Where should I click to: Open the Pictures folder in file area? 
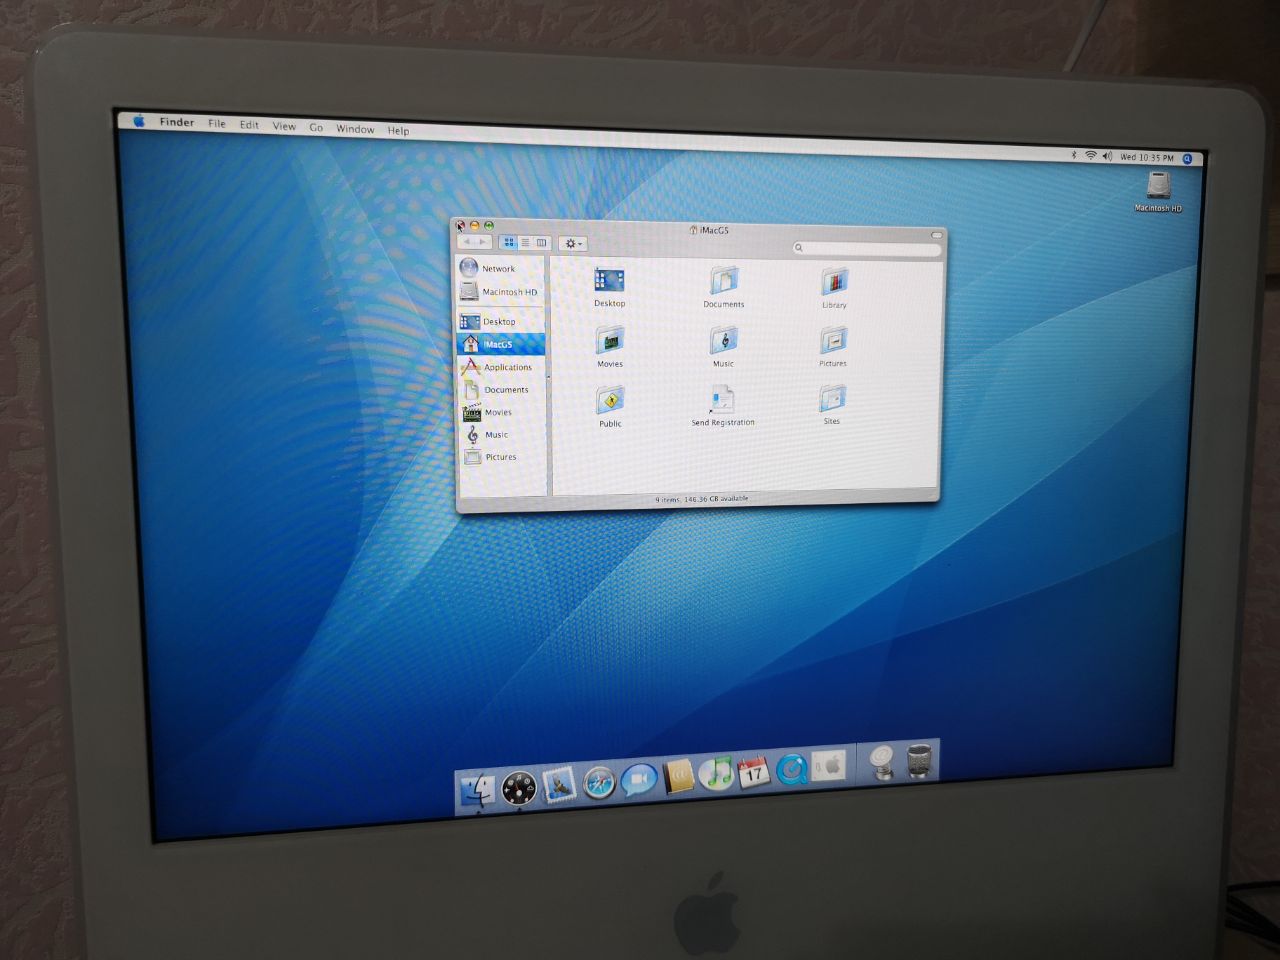[x=833, y=340]
